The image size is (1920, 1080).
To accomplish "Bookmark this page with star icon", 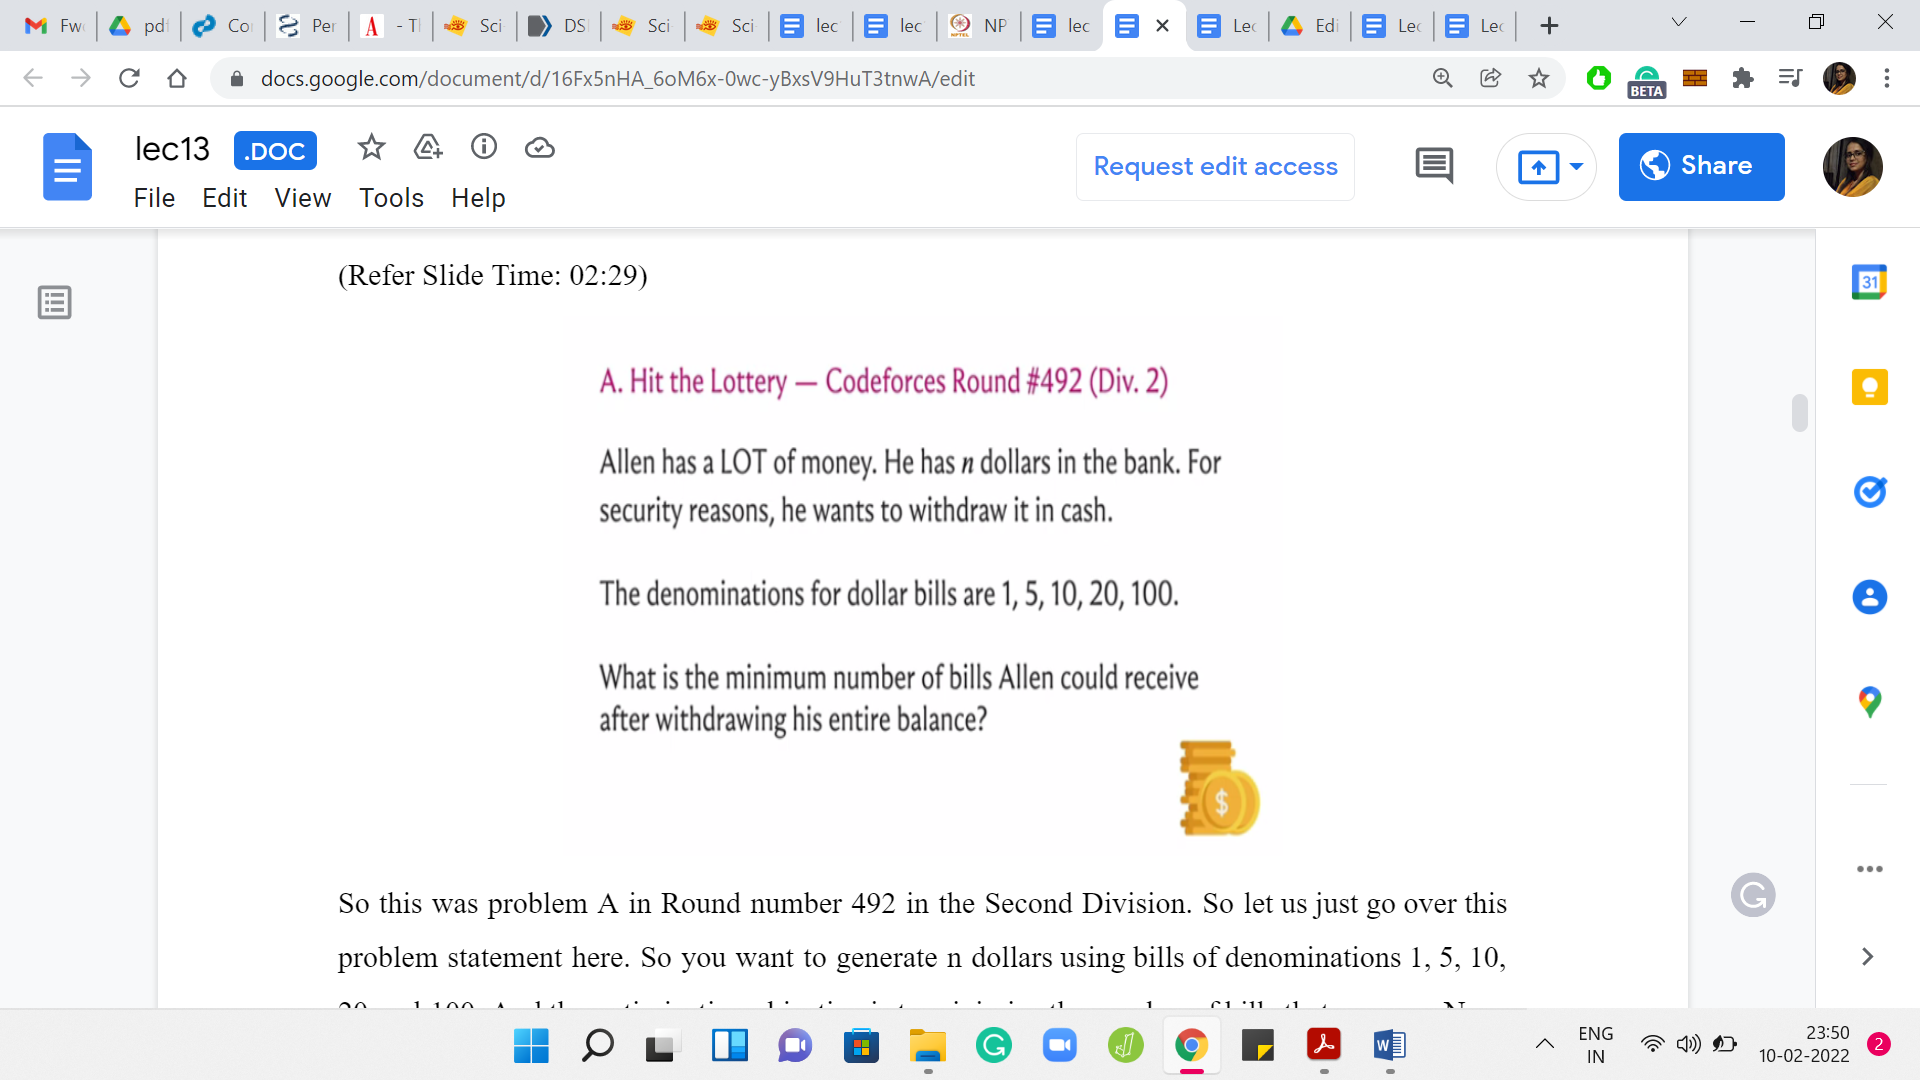I will [x=1539, y=78].
